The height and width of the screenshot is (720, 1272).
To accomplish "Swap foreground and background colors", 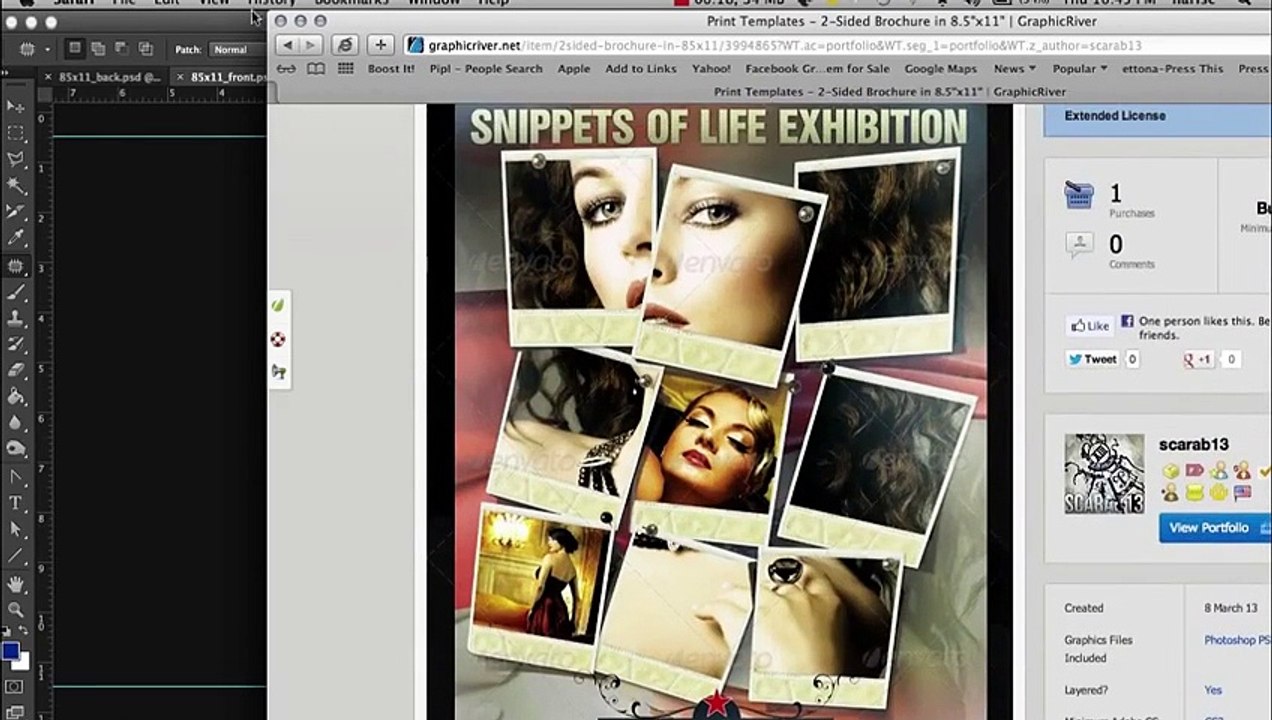I will (x=24, y=632).
